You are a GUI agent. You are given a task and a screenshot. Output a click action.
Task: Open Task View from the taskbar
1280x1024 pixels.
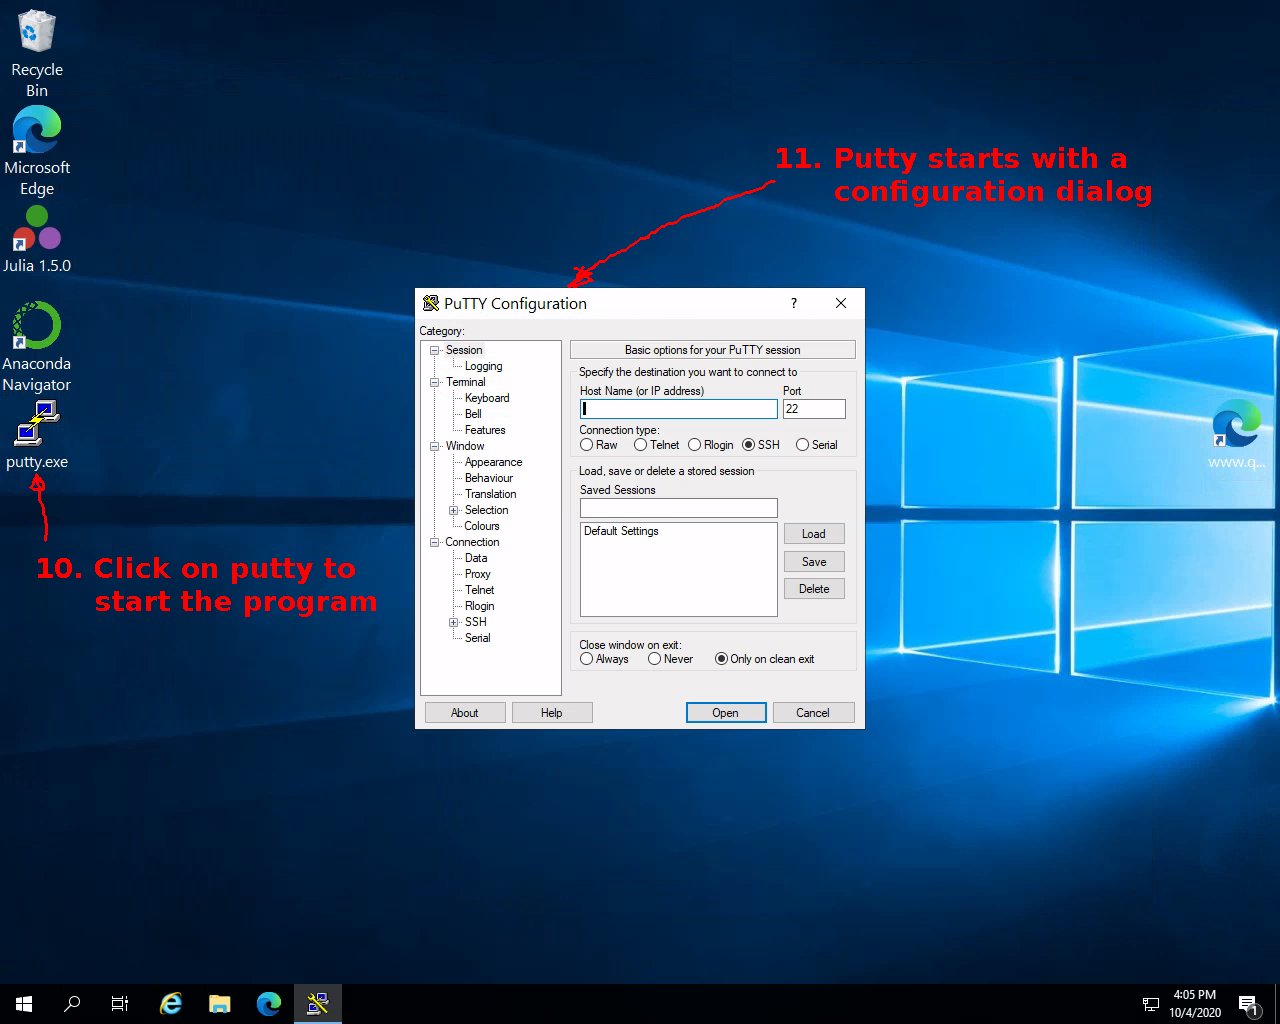coord(120,1004)
